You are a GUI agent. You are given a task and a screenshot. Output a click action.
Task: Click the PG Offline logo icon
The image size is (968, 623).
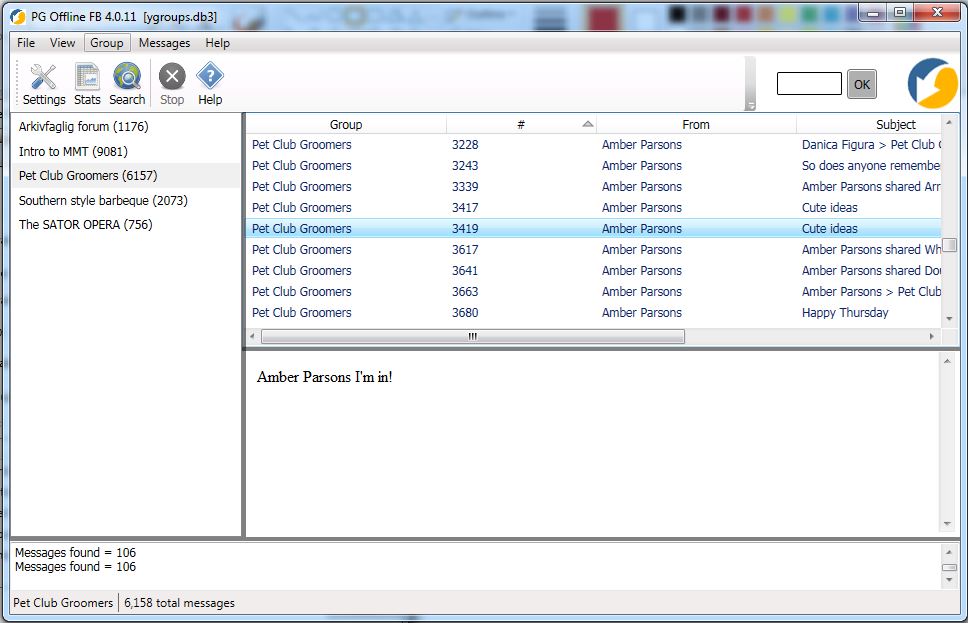tap(932, 83)
